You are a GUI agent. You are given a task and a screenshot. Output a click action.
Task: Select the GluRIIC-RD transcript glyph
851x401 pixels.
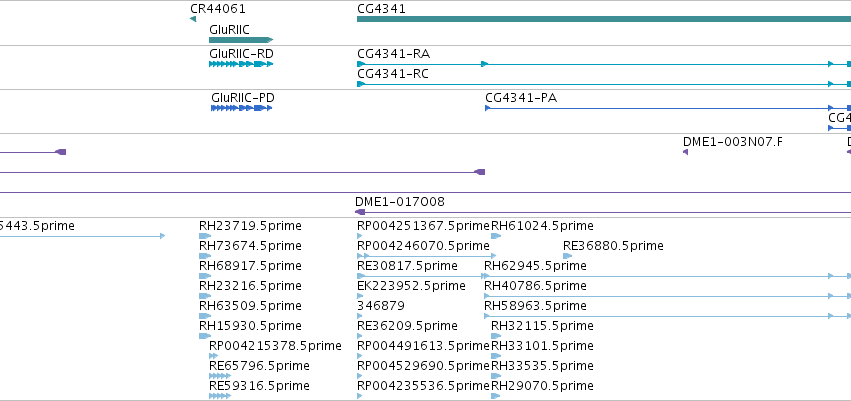(x=241, y=64)
